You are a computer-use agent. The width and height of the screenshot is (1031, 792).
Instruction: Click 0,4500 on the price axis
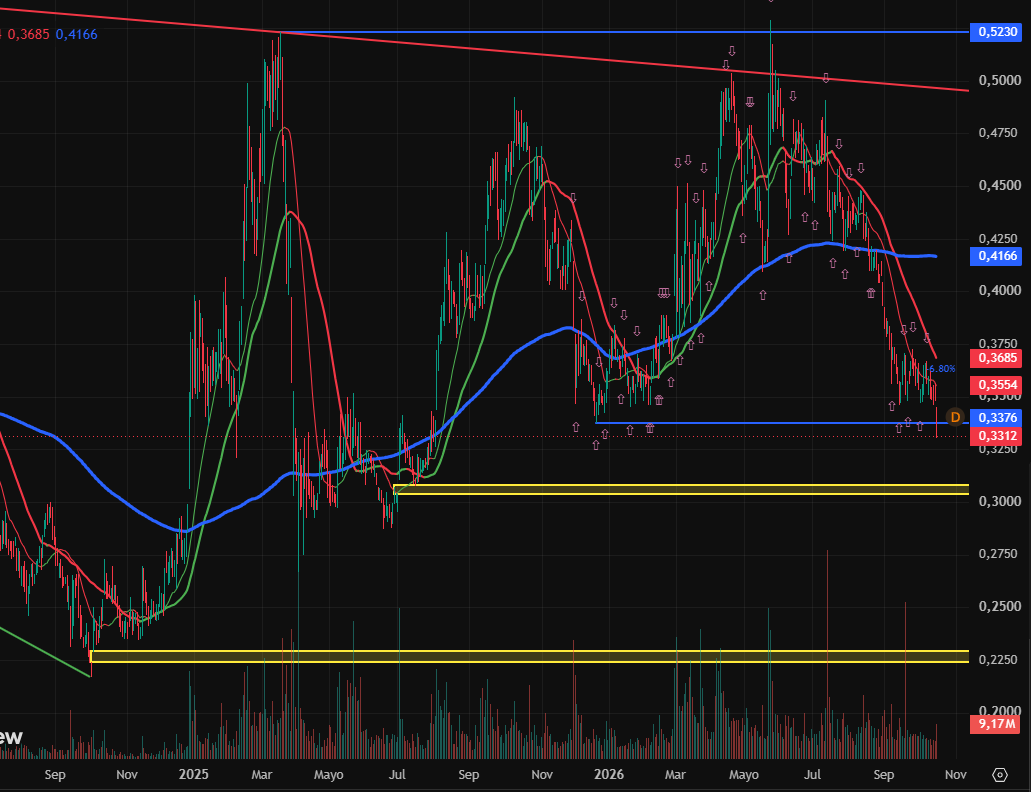point(999,185)
